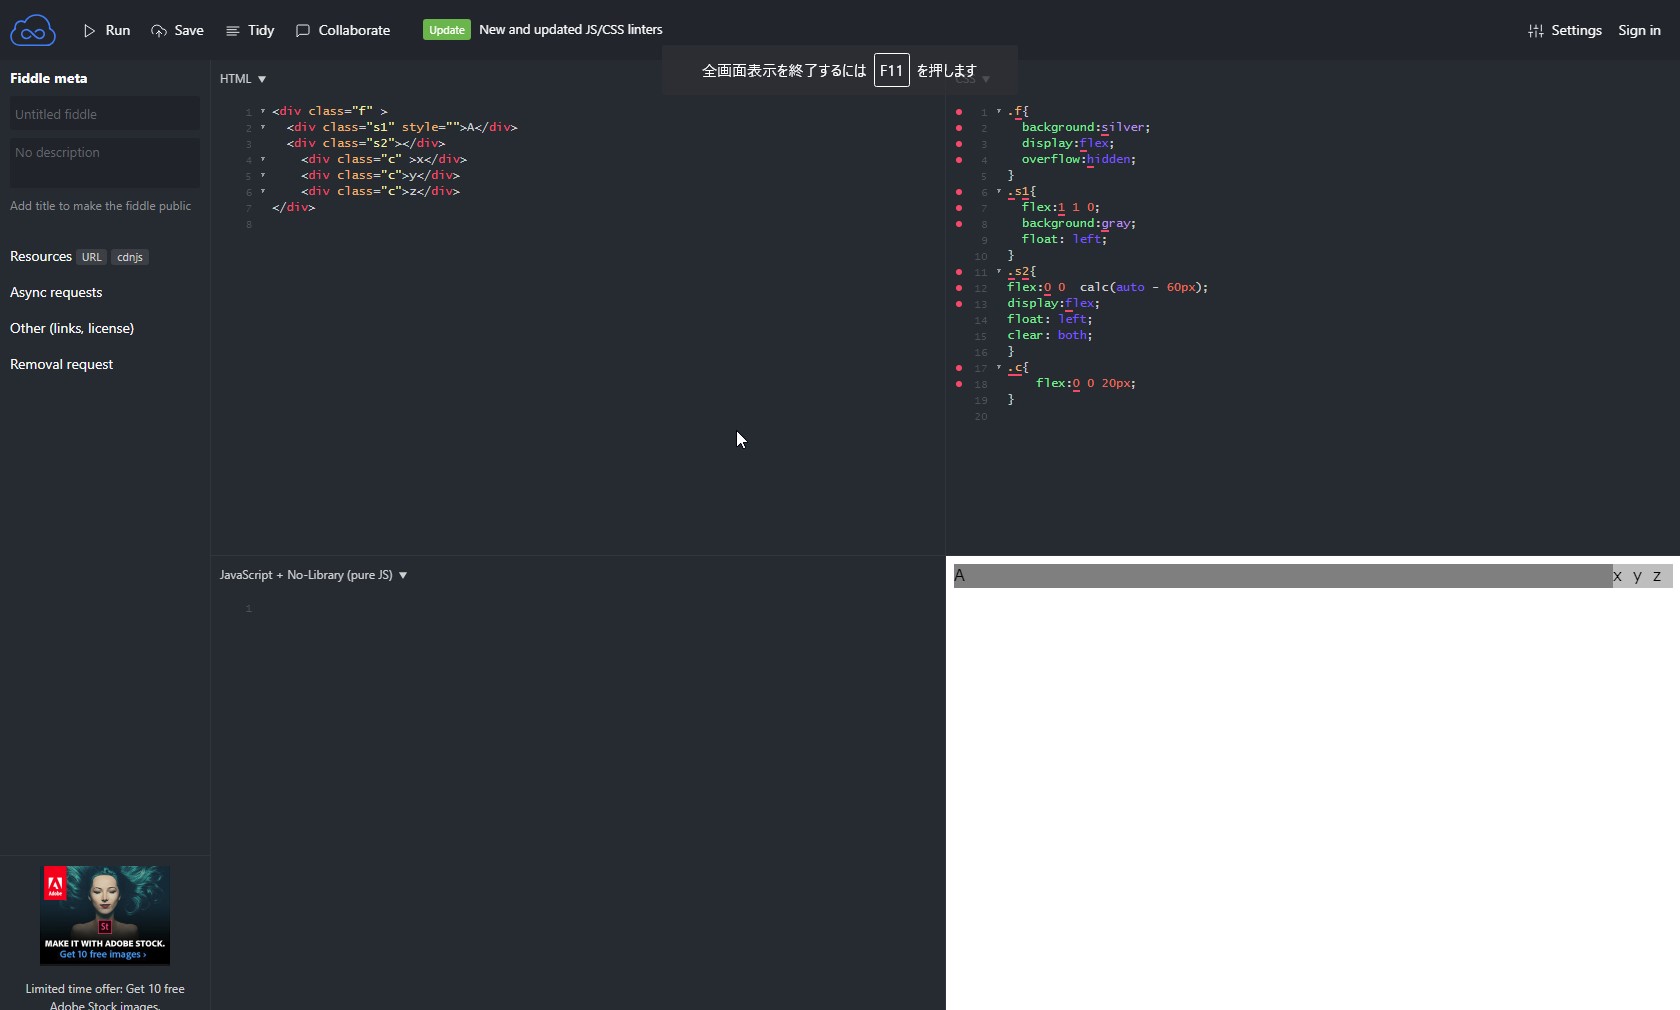The width and height of the screenshot is (1680, 1010).
Task: Expand the Resources section
Action: click(x=41, y=257)
